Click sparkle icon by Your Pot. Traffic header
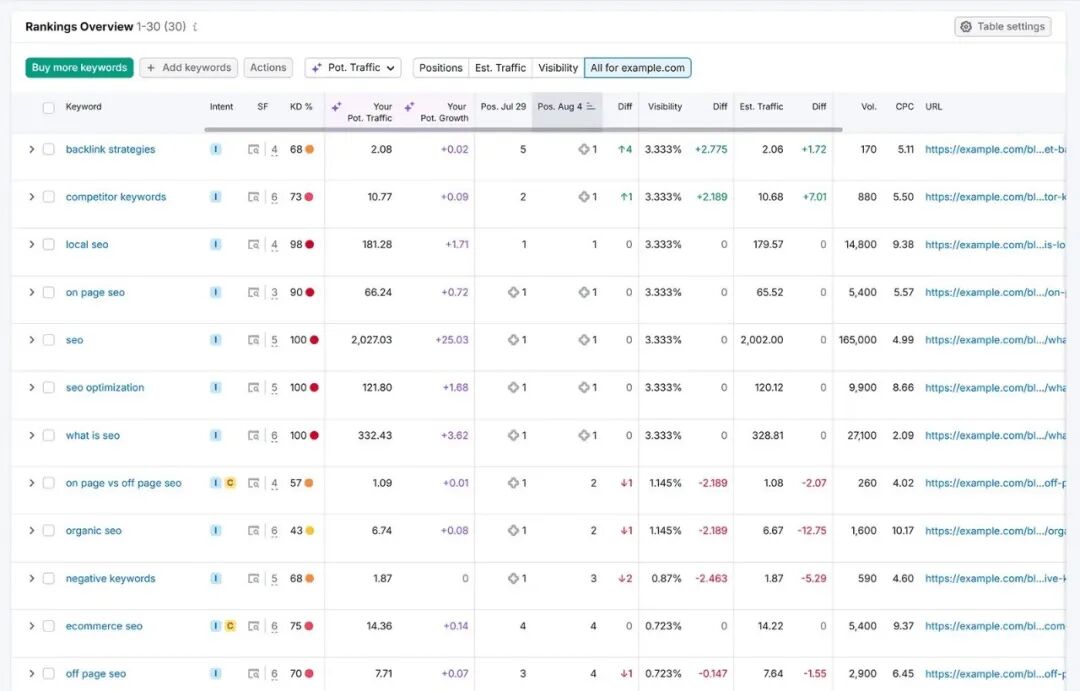Viewport: 1080px width, 691px height. [337, 107]
